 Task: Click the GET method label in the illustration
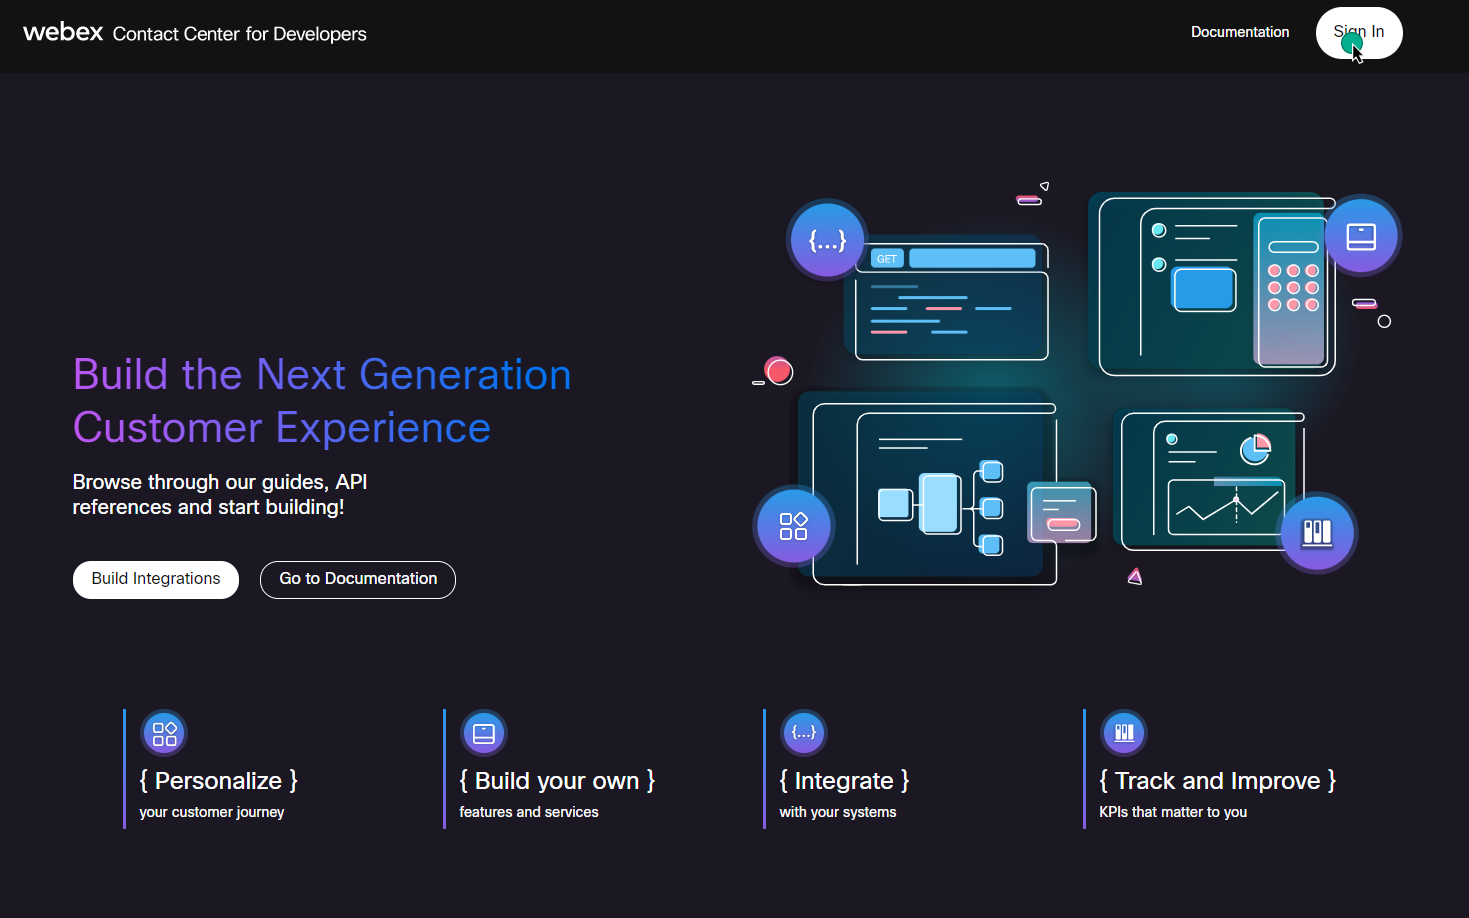[886, 257]
